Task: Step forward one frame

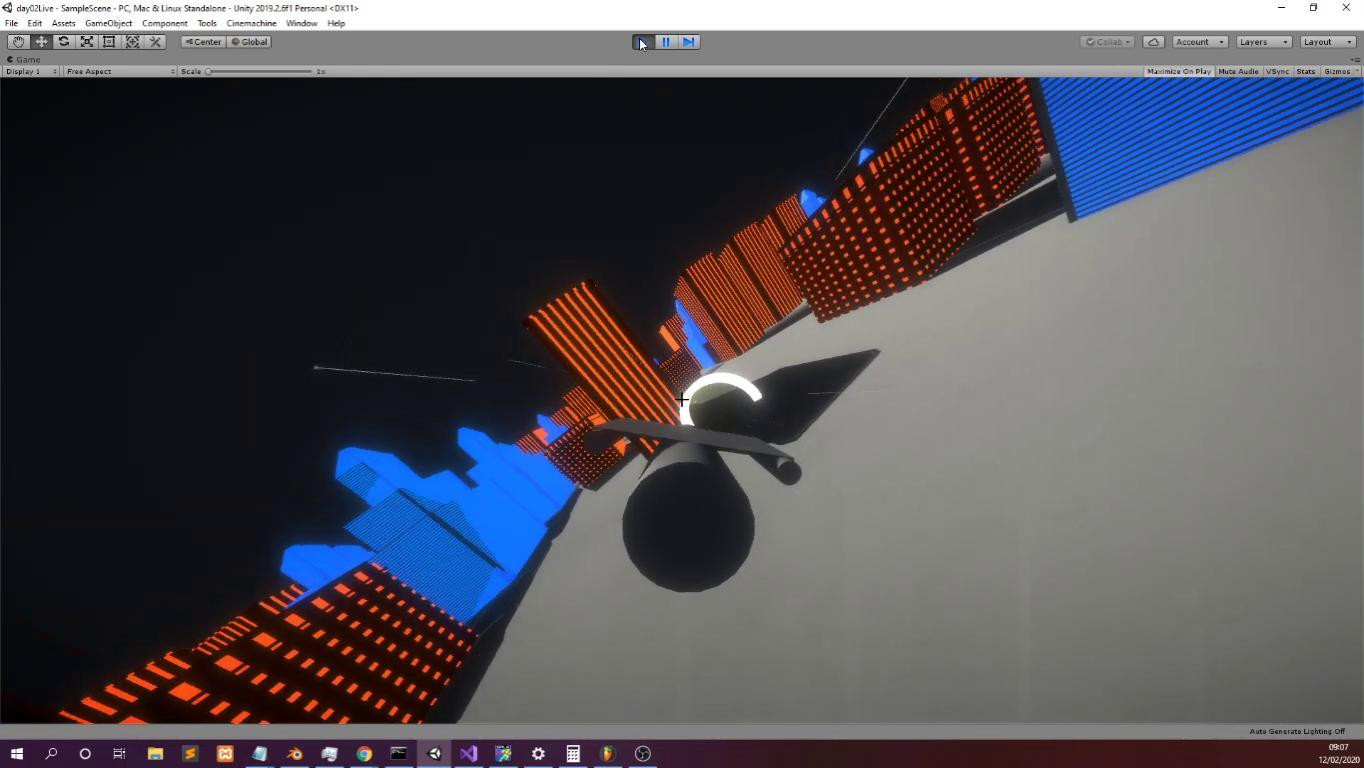Action: (688, 42)
